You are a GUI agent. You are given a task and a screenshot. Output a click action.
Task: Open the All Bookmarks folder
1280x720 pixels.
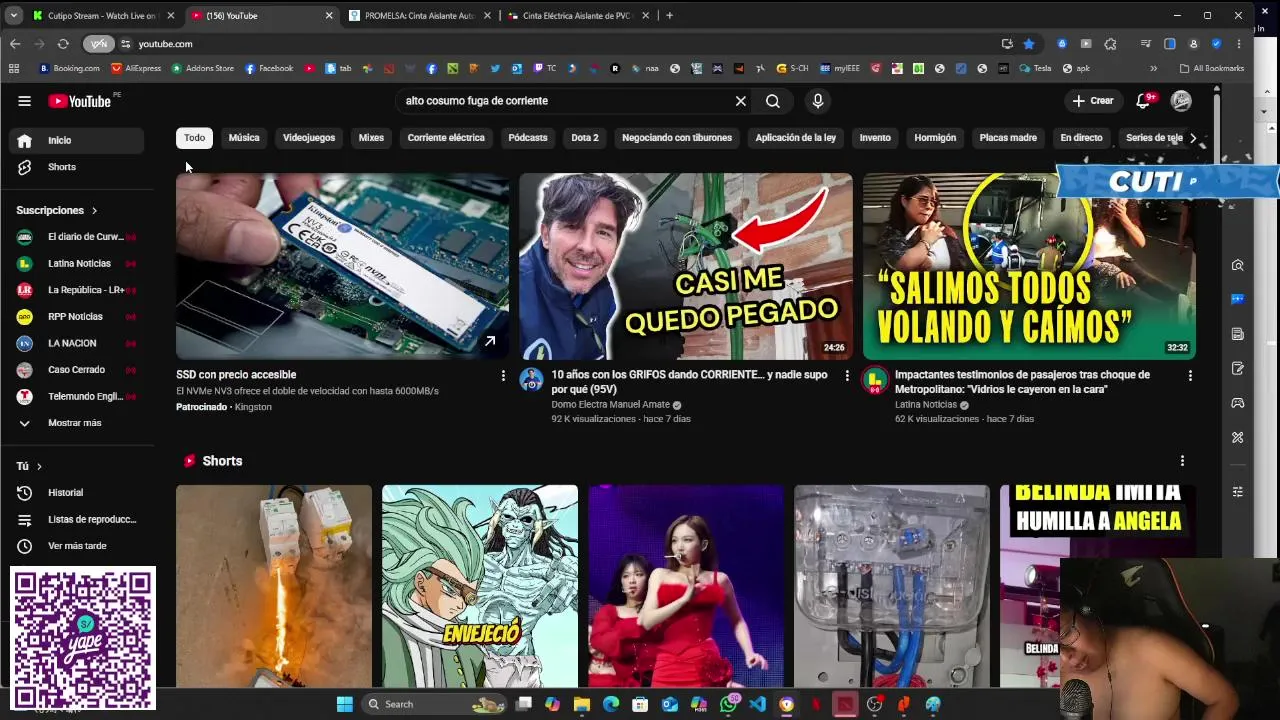click(x=1212, y=69)
